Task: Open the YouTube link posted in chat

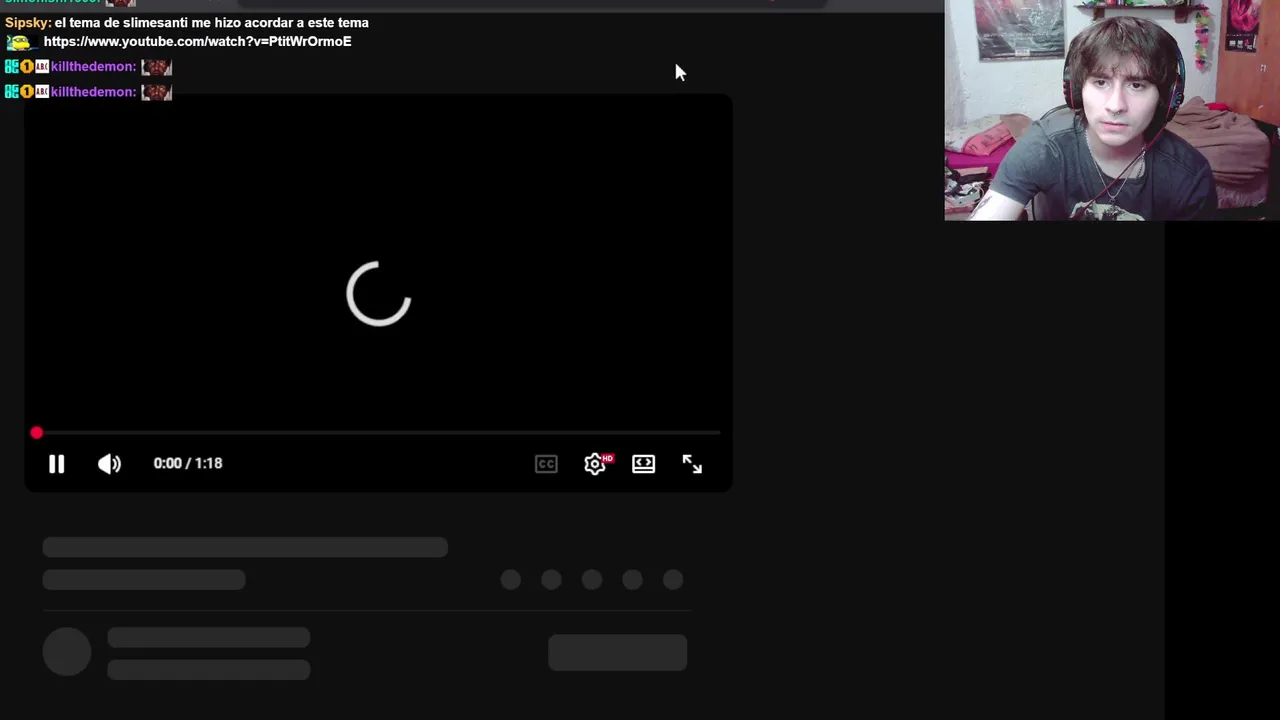Action: (x=197, y=42)
